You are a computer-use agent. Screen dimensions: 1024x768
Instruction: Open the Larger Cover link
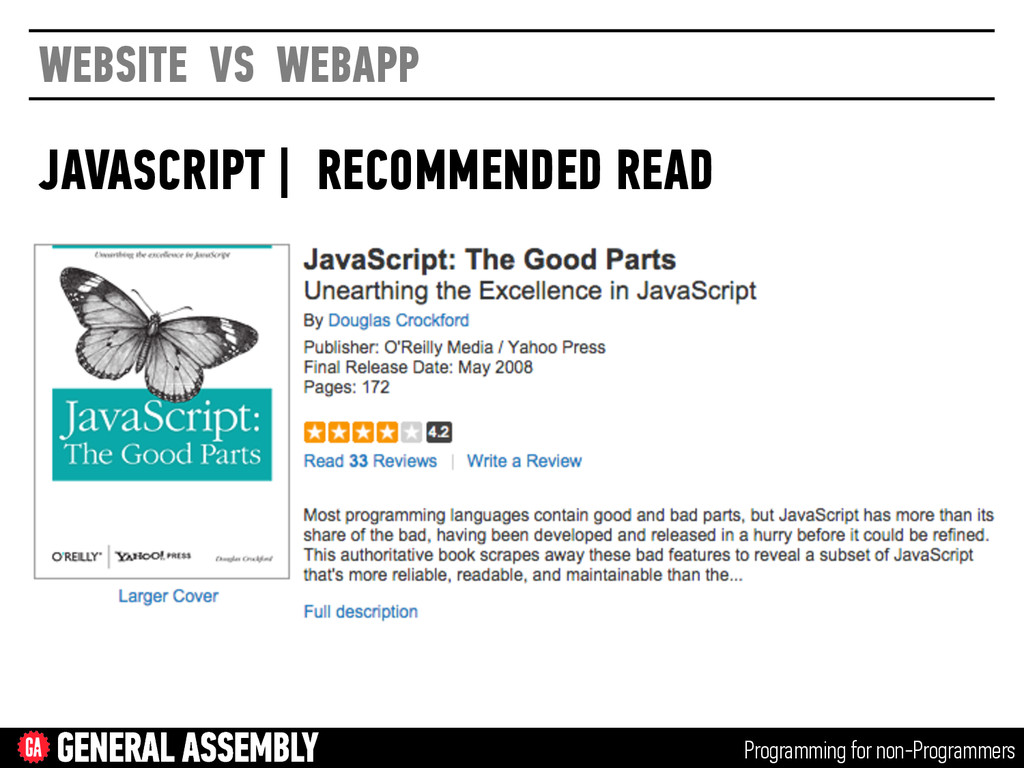tap(168, 596)
